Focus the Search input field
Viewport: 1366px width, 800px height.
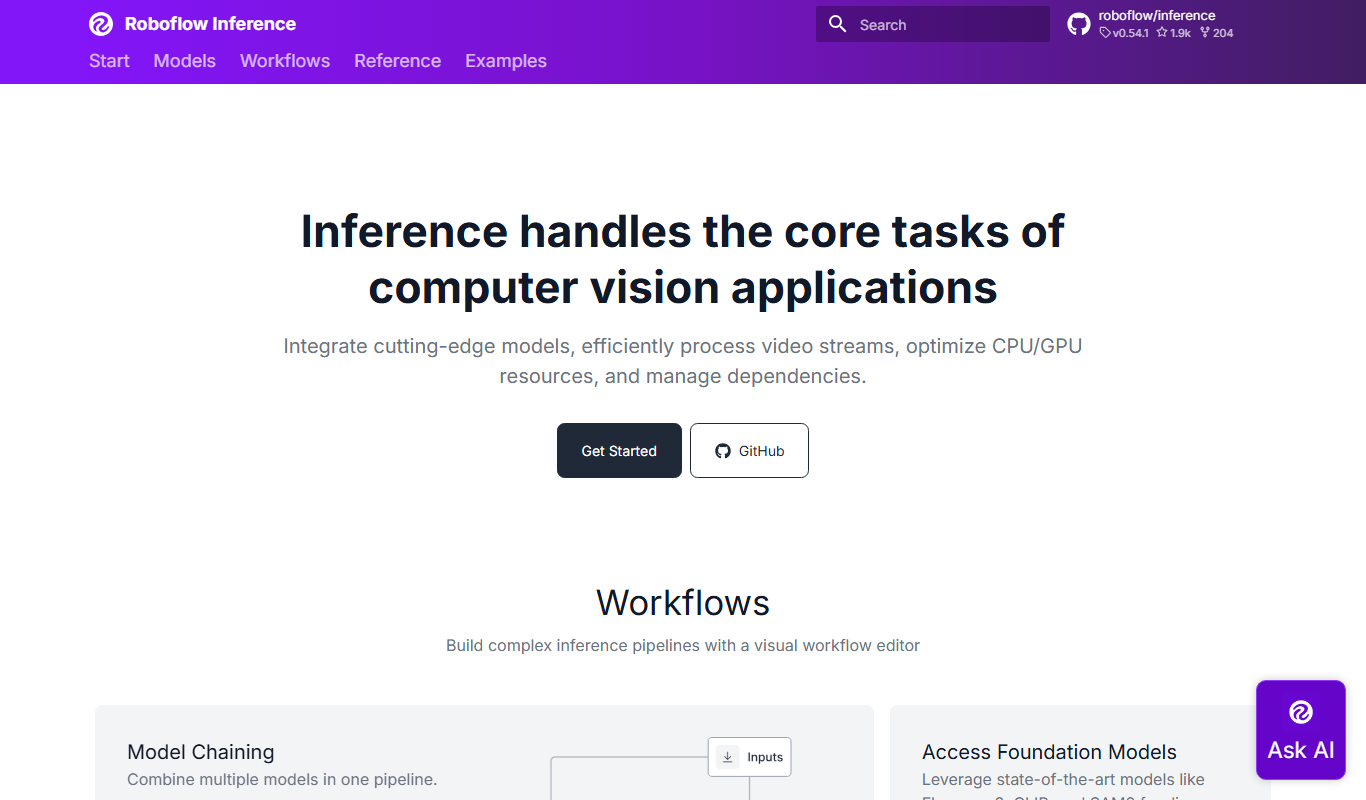pos(933,24)
